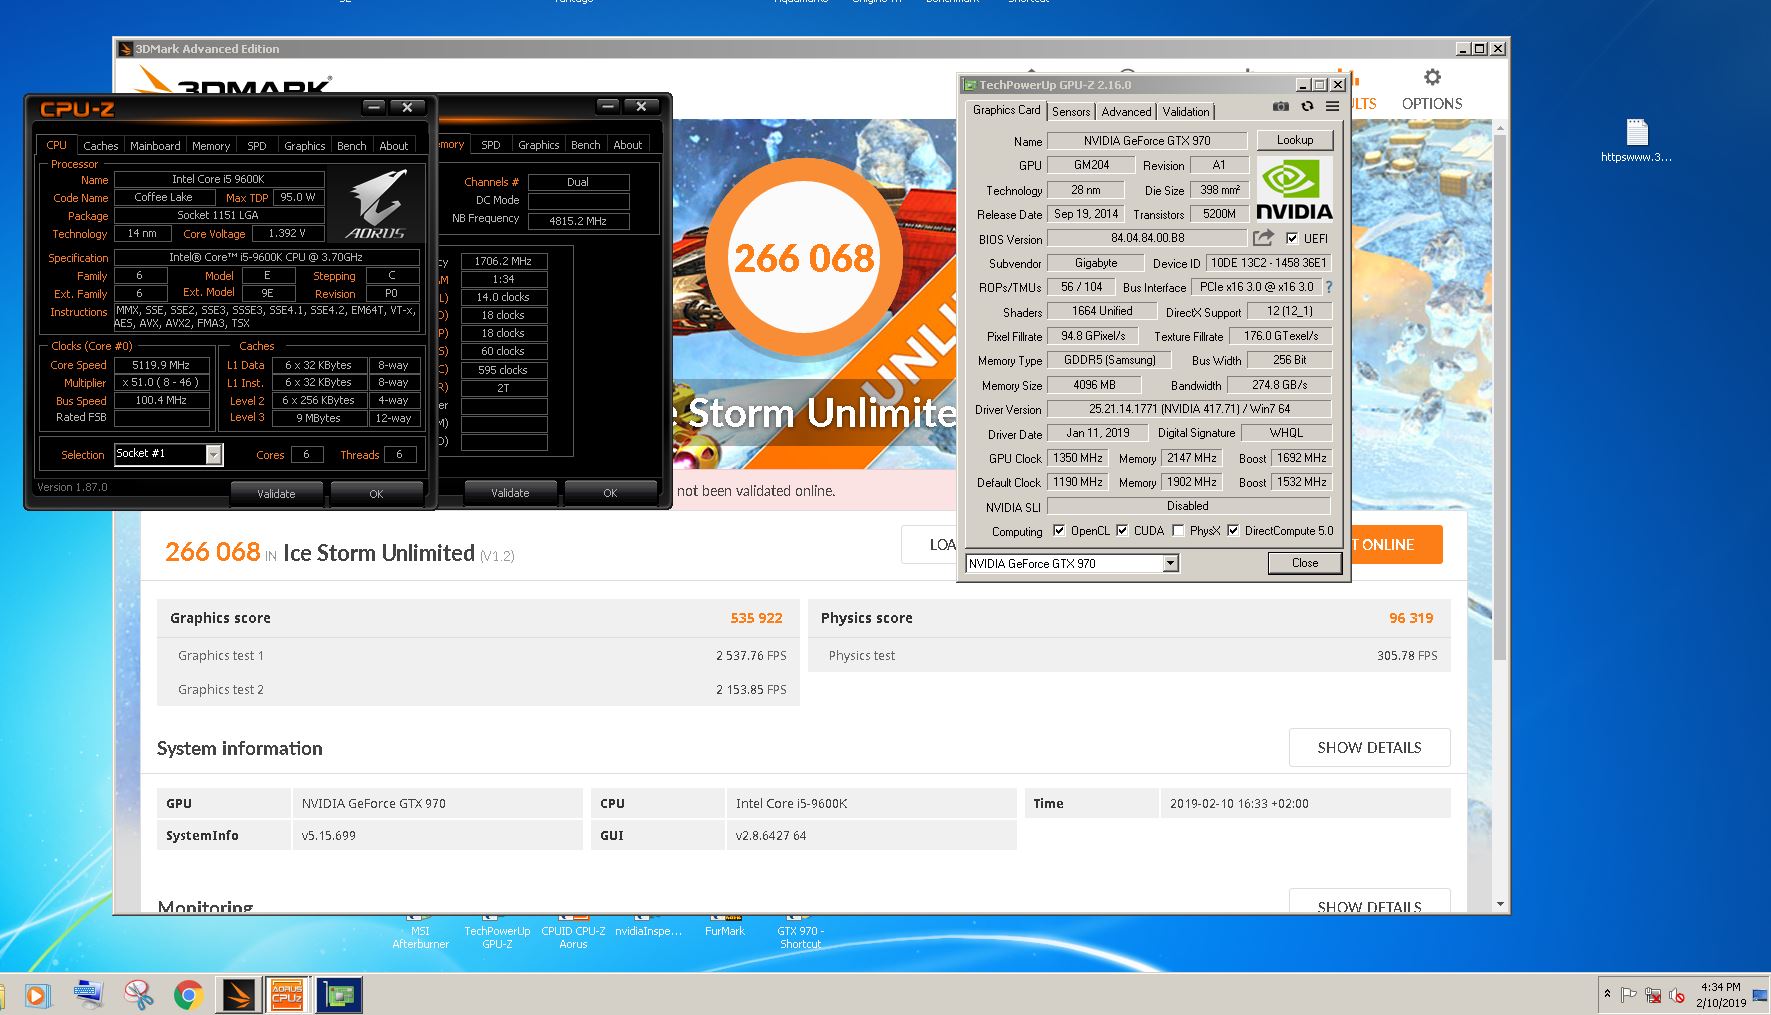This screenshot has height=1015, width=1771.
Task: Toggle the DirectCompute 5.0 checkbox
Action: (x=1233, y=530)
